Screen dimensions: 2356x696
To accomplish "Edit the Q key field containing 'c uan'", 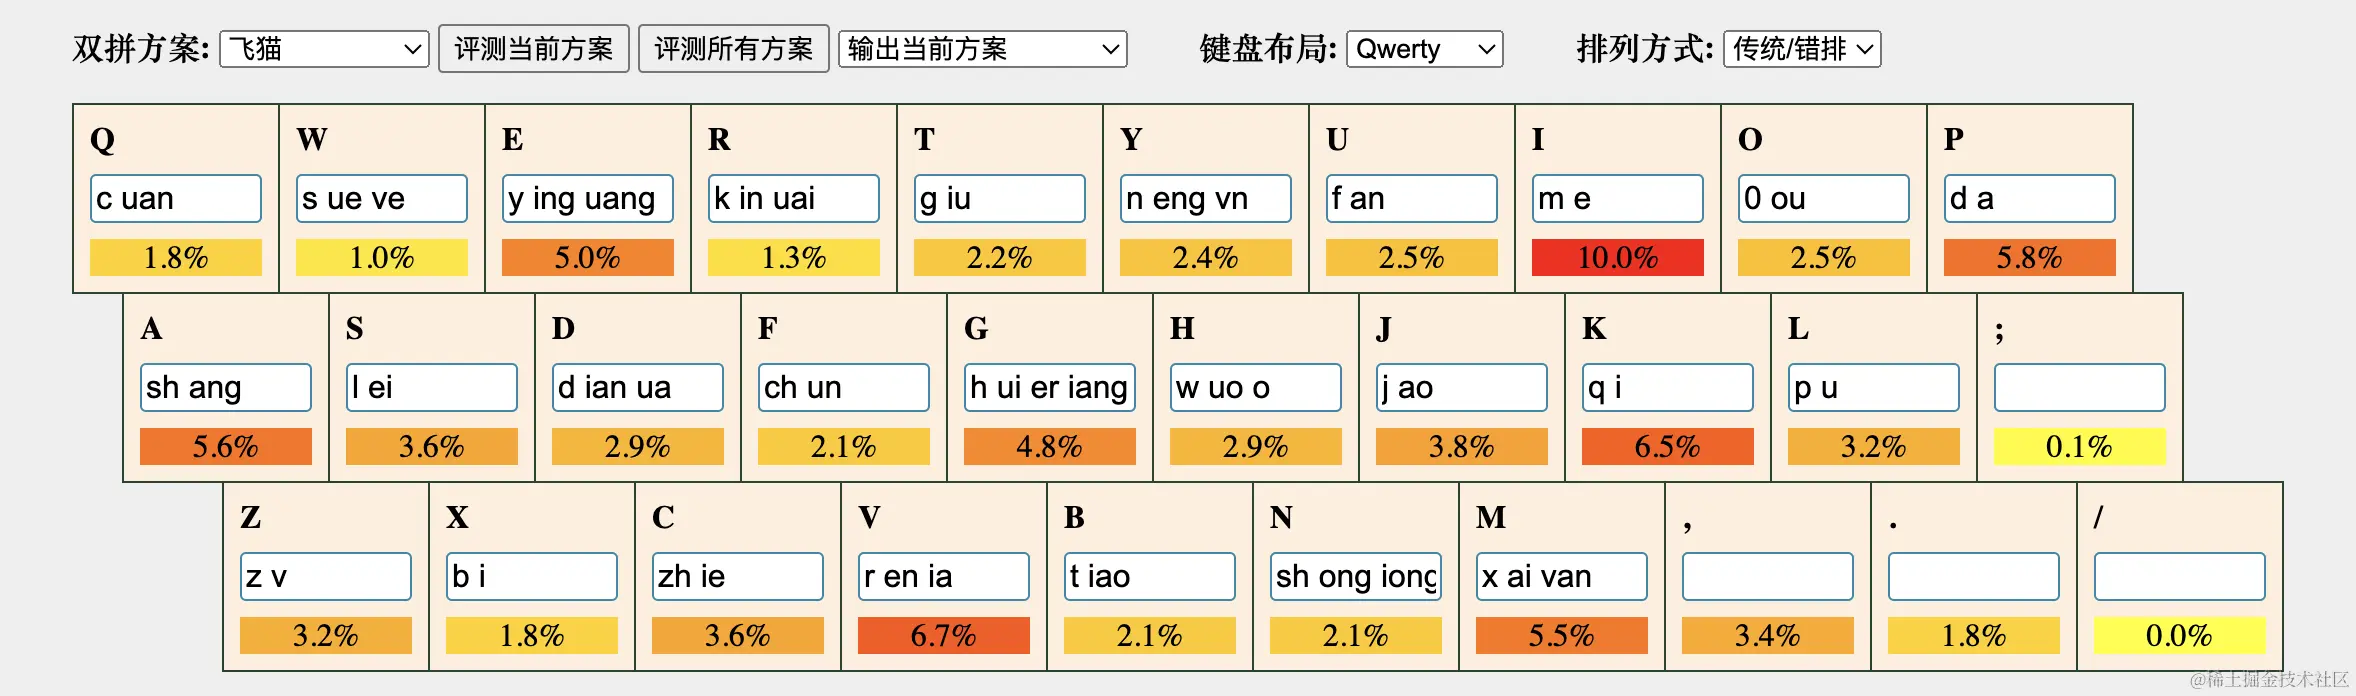I will pos(176,198).
